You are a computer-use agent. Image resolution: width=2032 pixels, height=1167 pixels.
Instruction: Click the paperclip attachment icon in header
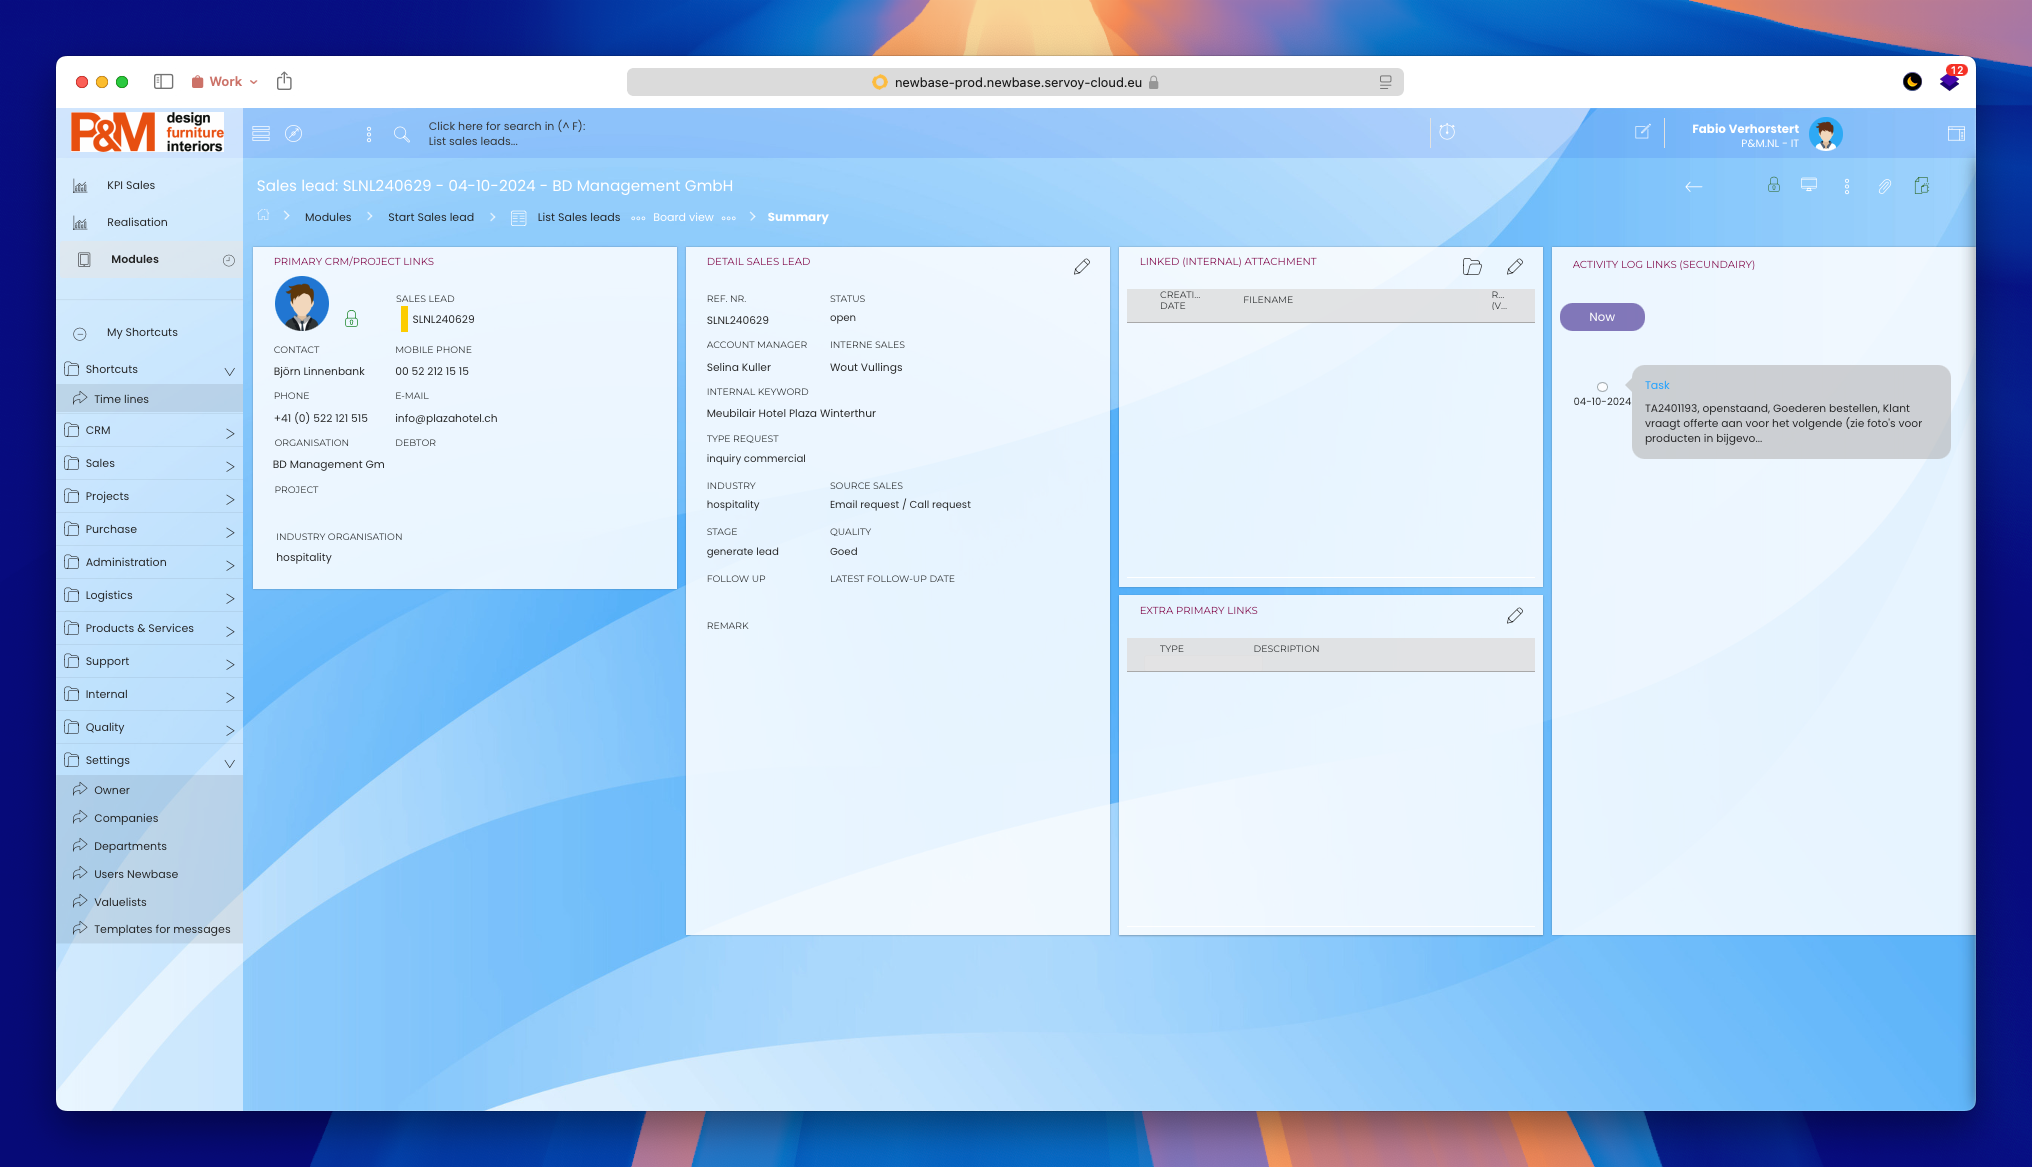pos(1884,186)
